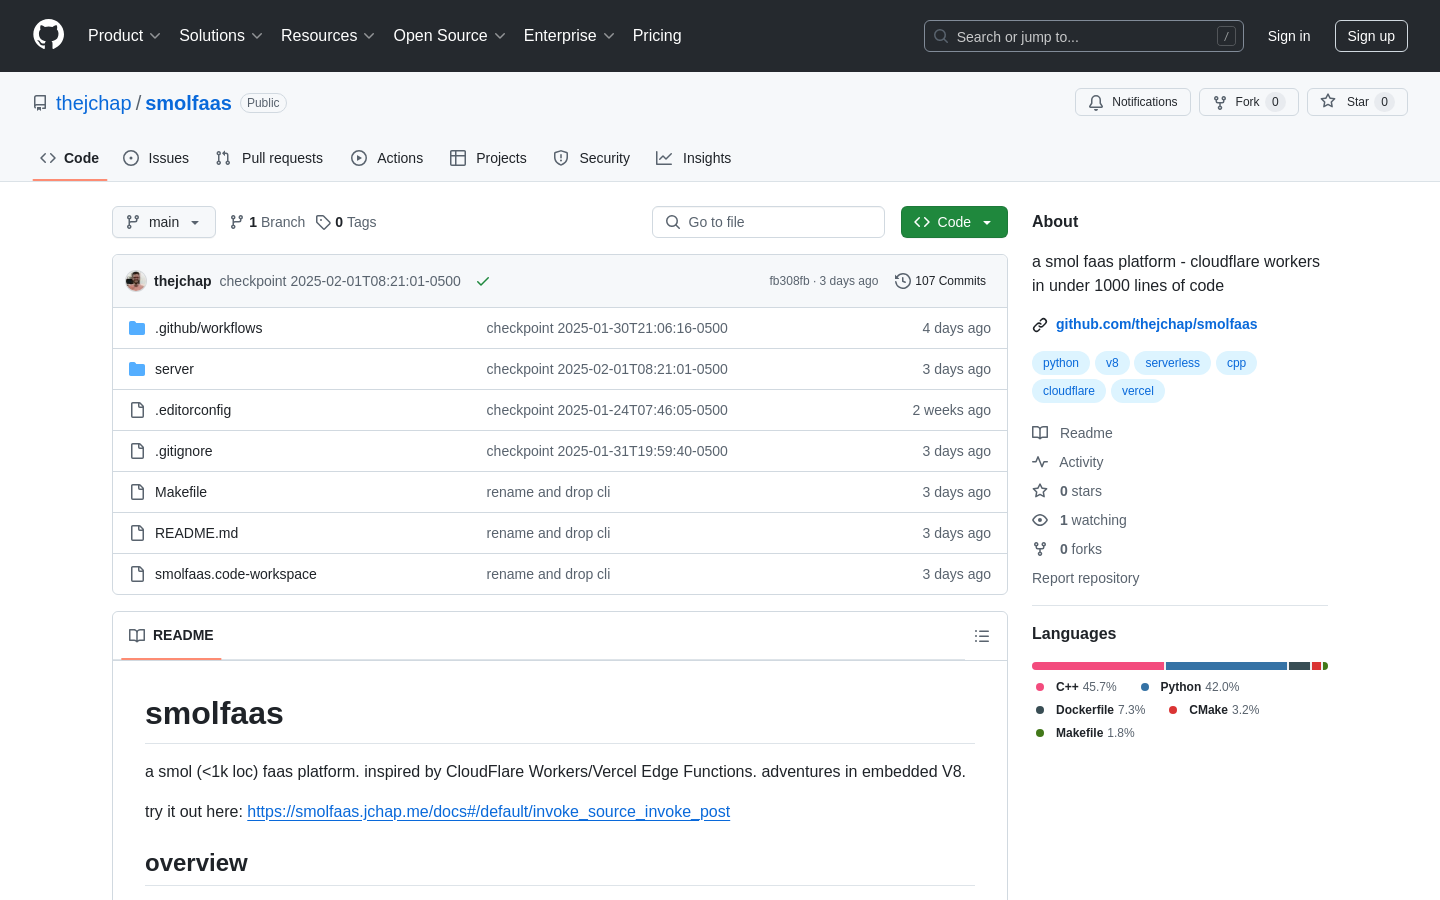Expand the Solutions menu
Image resolution: width=1440 pixels, height=900 pixels.
tap(221, 36)
